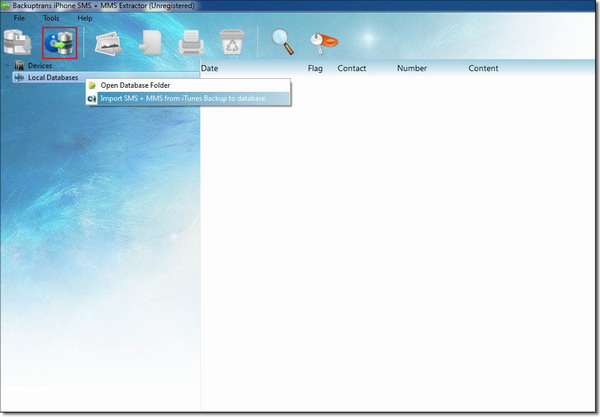Click the magnifying glass search icon
The image size is (600, 417).
(283, 42)
